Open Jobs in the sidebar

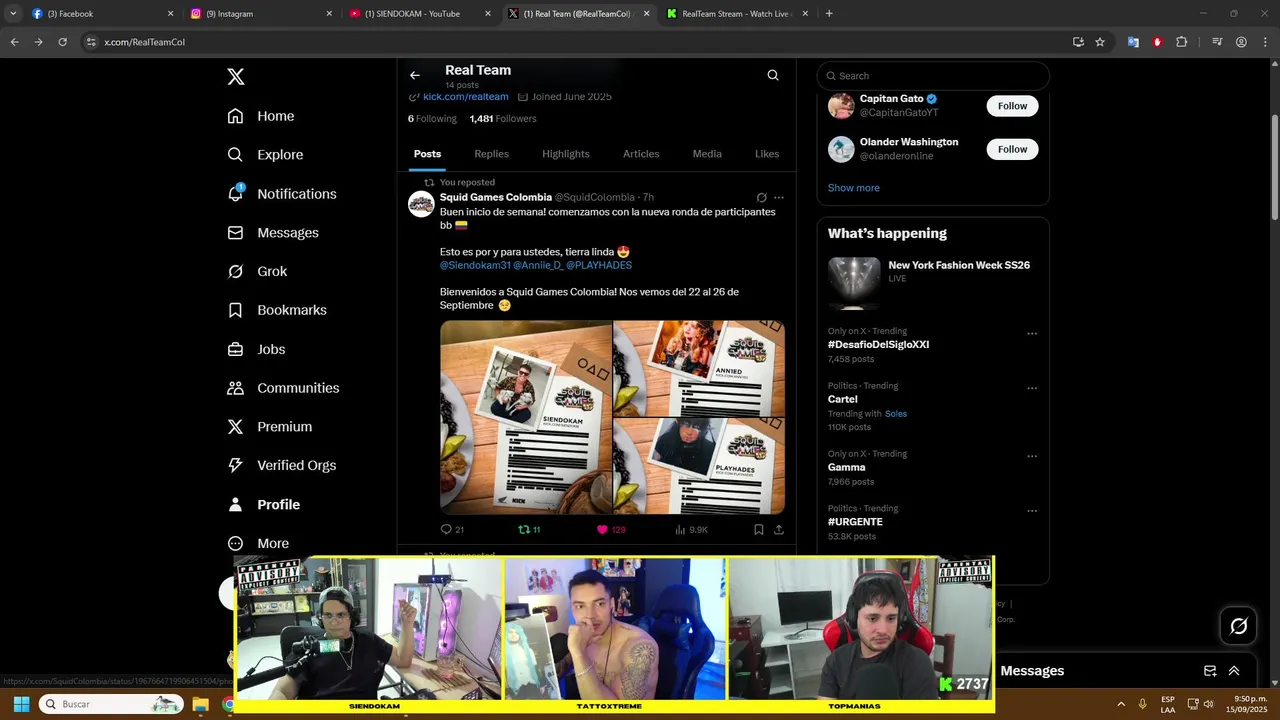coord(256,349)
